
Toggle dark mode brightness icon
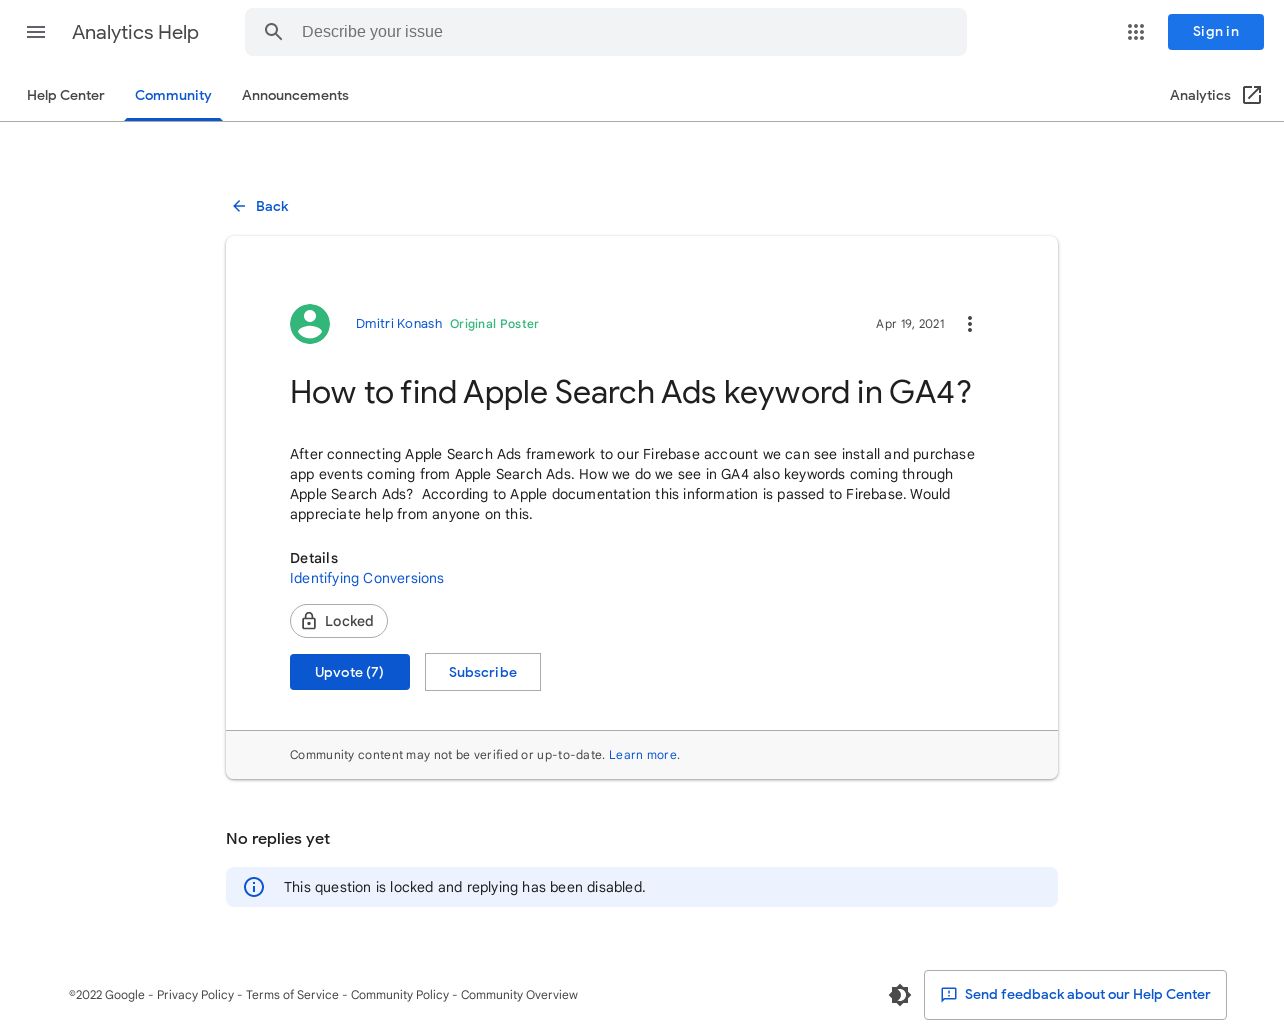click(x=900, y=995)
